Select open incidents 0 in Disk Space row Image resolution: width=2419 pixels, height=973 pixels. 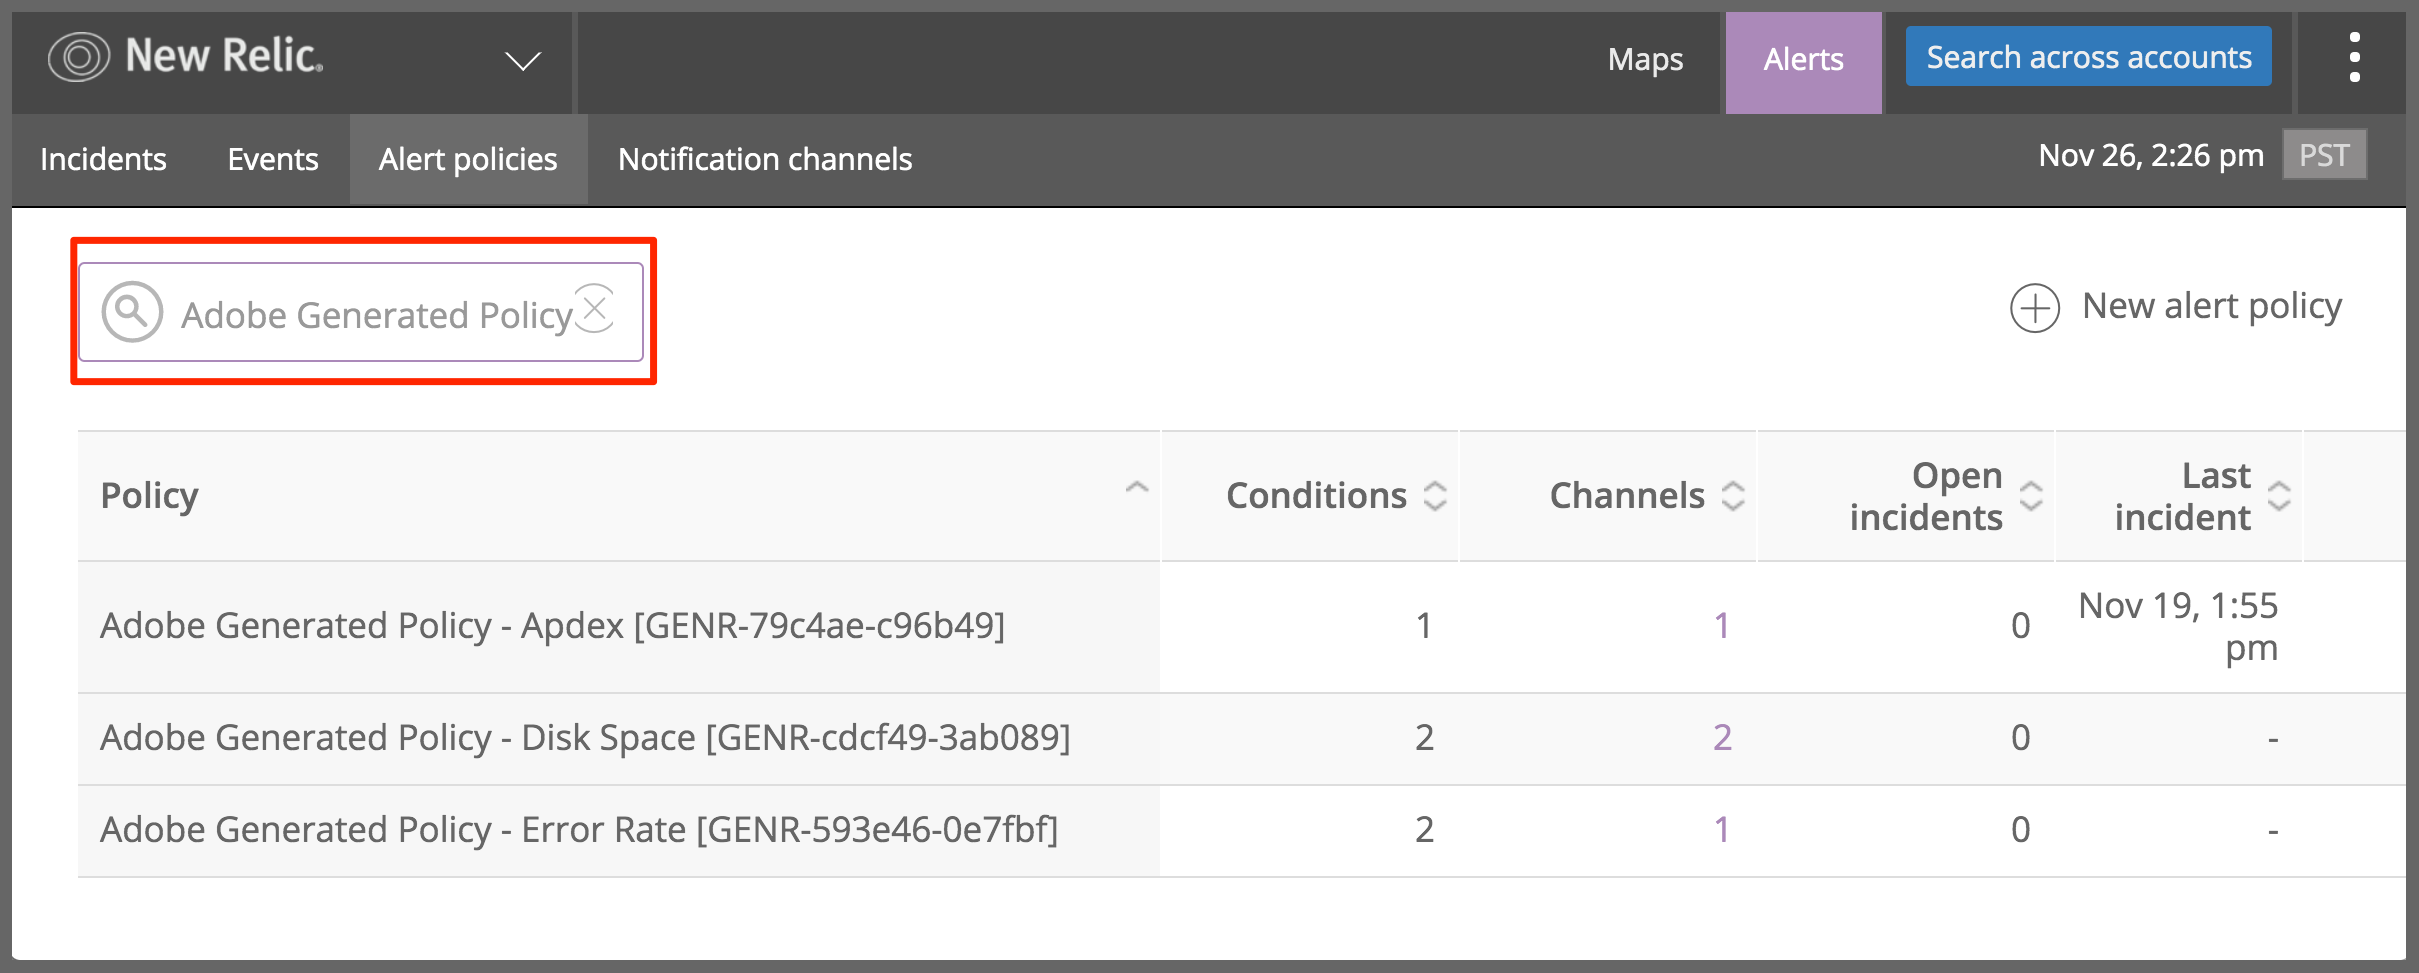click(2020, 738)
